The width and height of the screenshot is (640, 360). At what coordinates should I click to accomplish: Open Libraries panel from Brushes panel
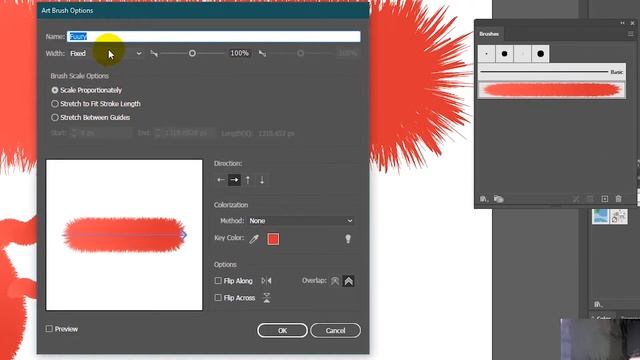pos(498,199)
